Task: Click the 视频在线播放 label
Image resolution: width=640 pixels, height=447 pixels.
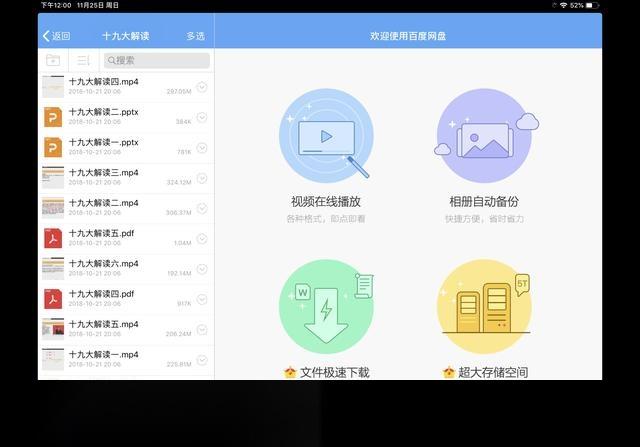Action: 326,201
